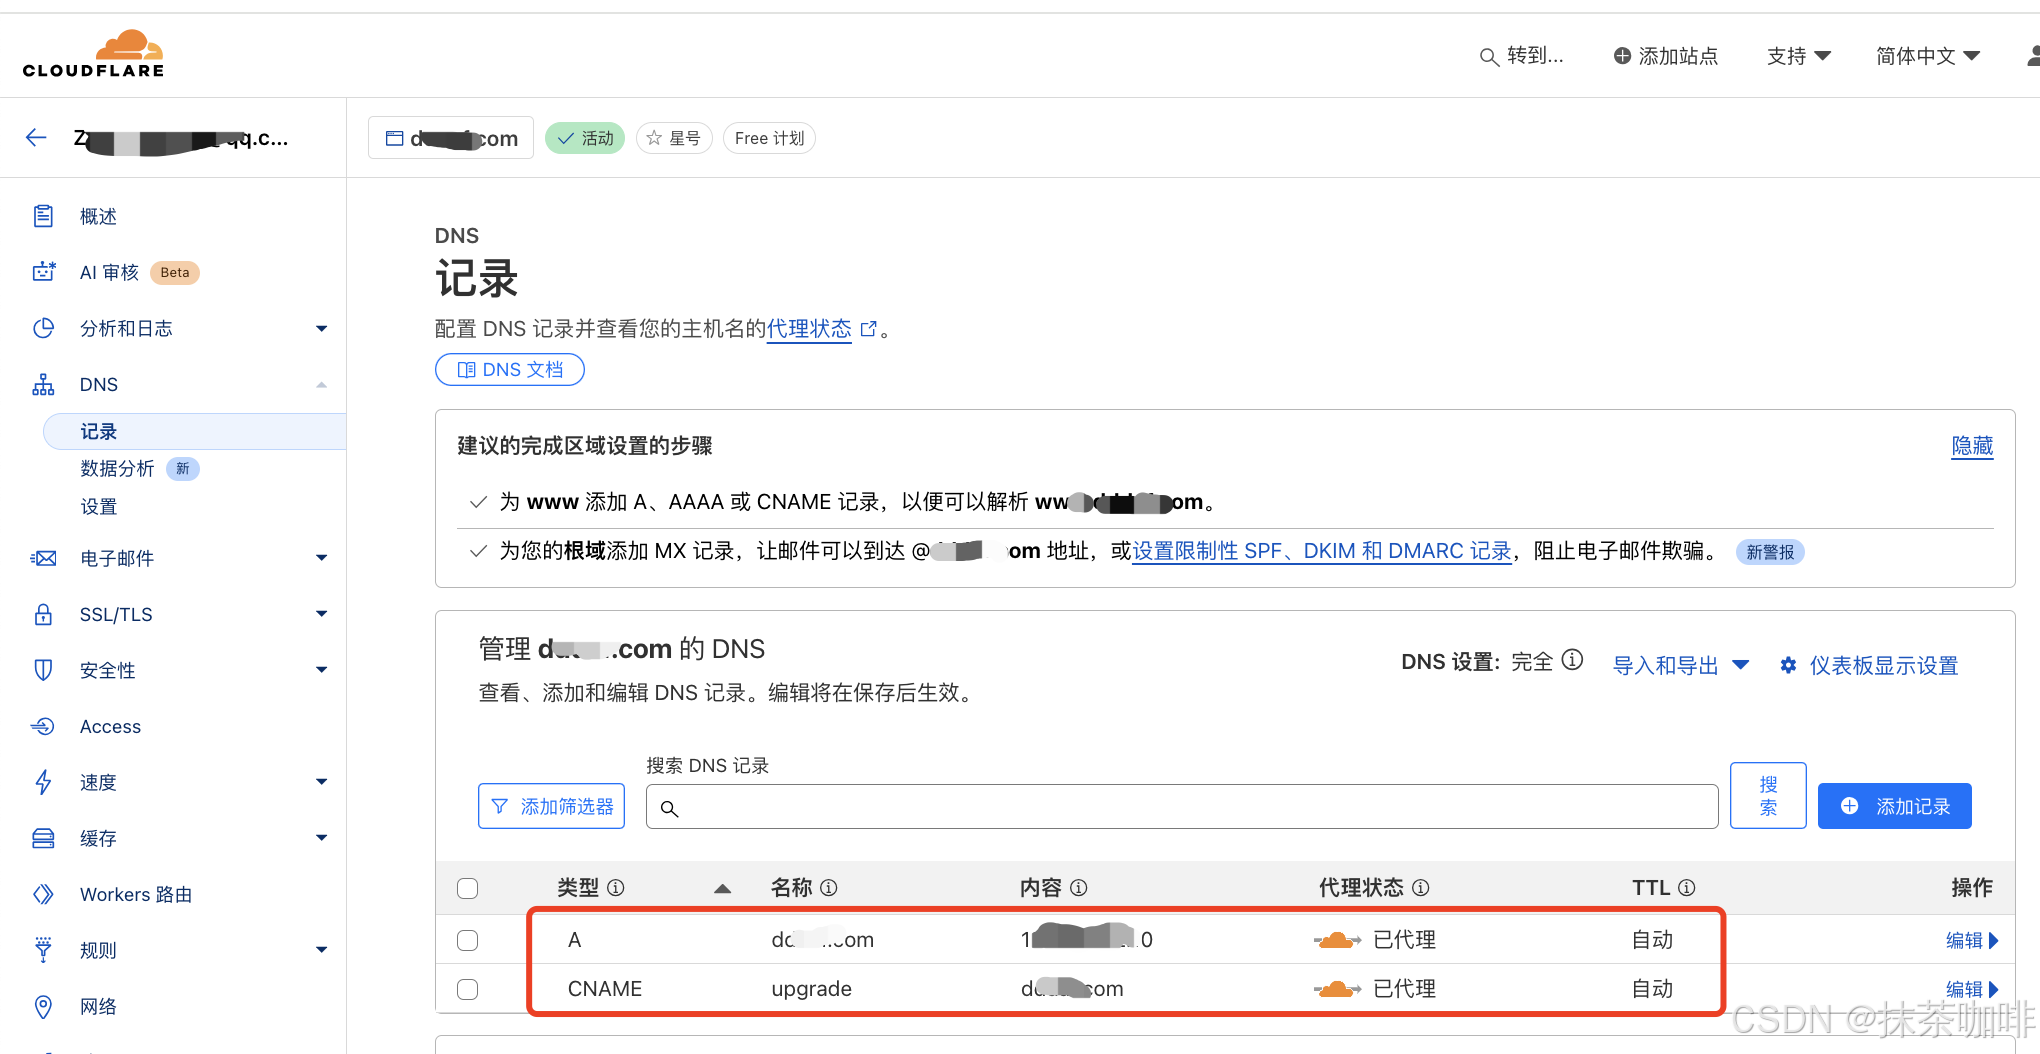Screen dimensions: 2040x1054
Task: Click the user account icon
Action: [2032, 56]
